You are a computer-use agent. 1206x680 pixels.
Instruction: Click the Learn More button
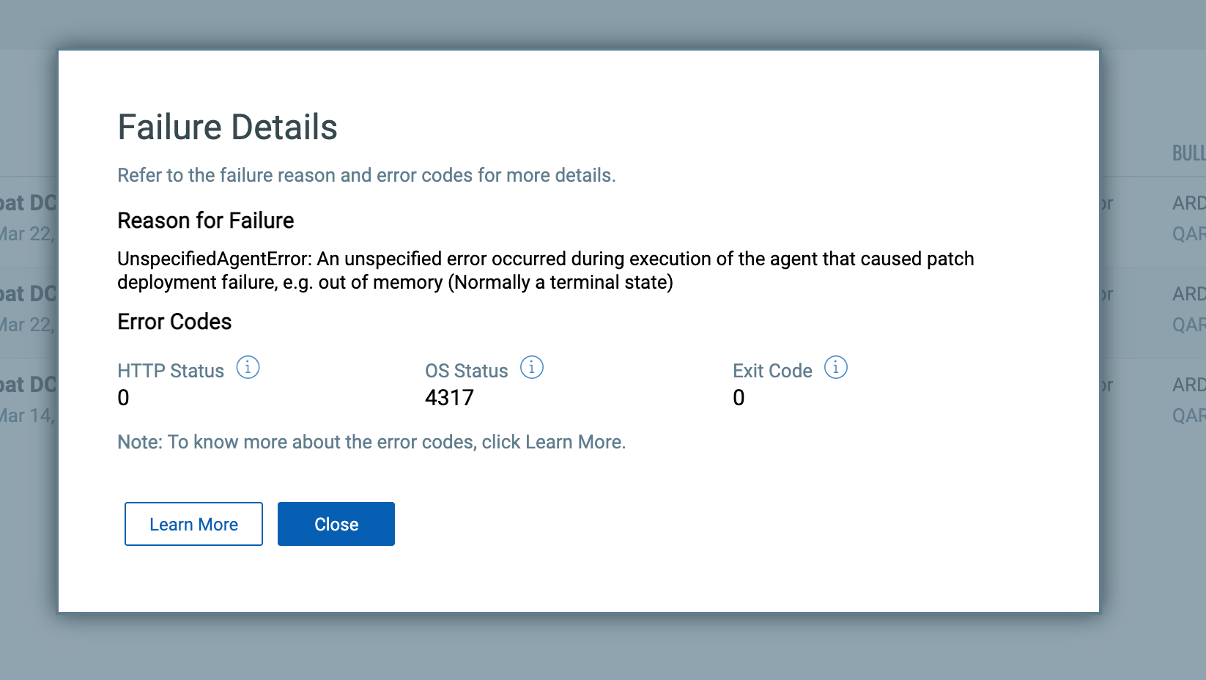click(x=193, y=523)
